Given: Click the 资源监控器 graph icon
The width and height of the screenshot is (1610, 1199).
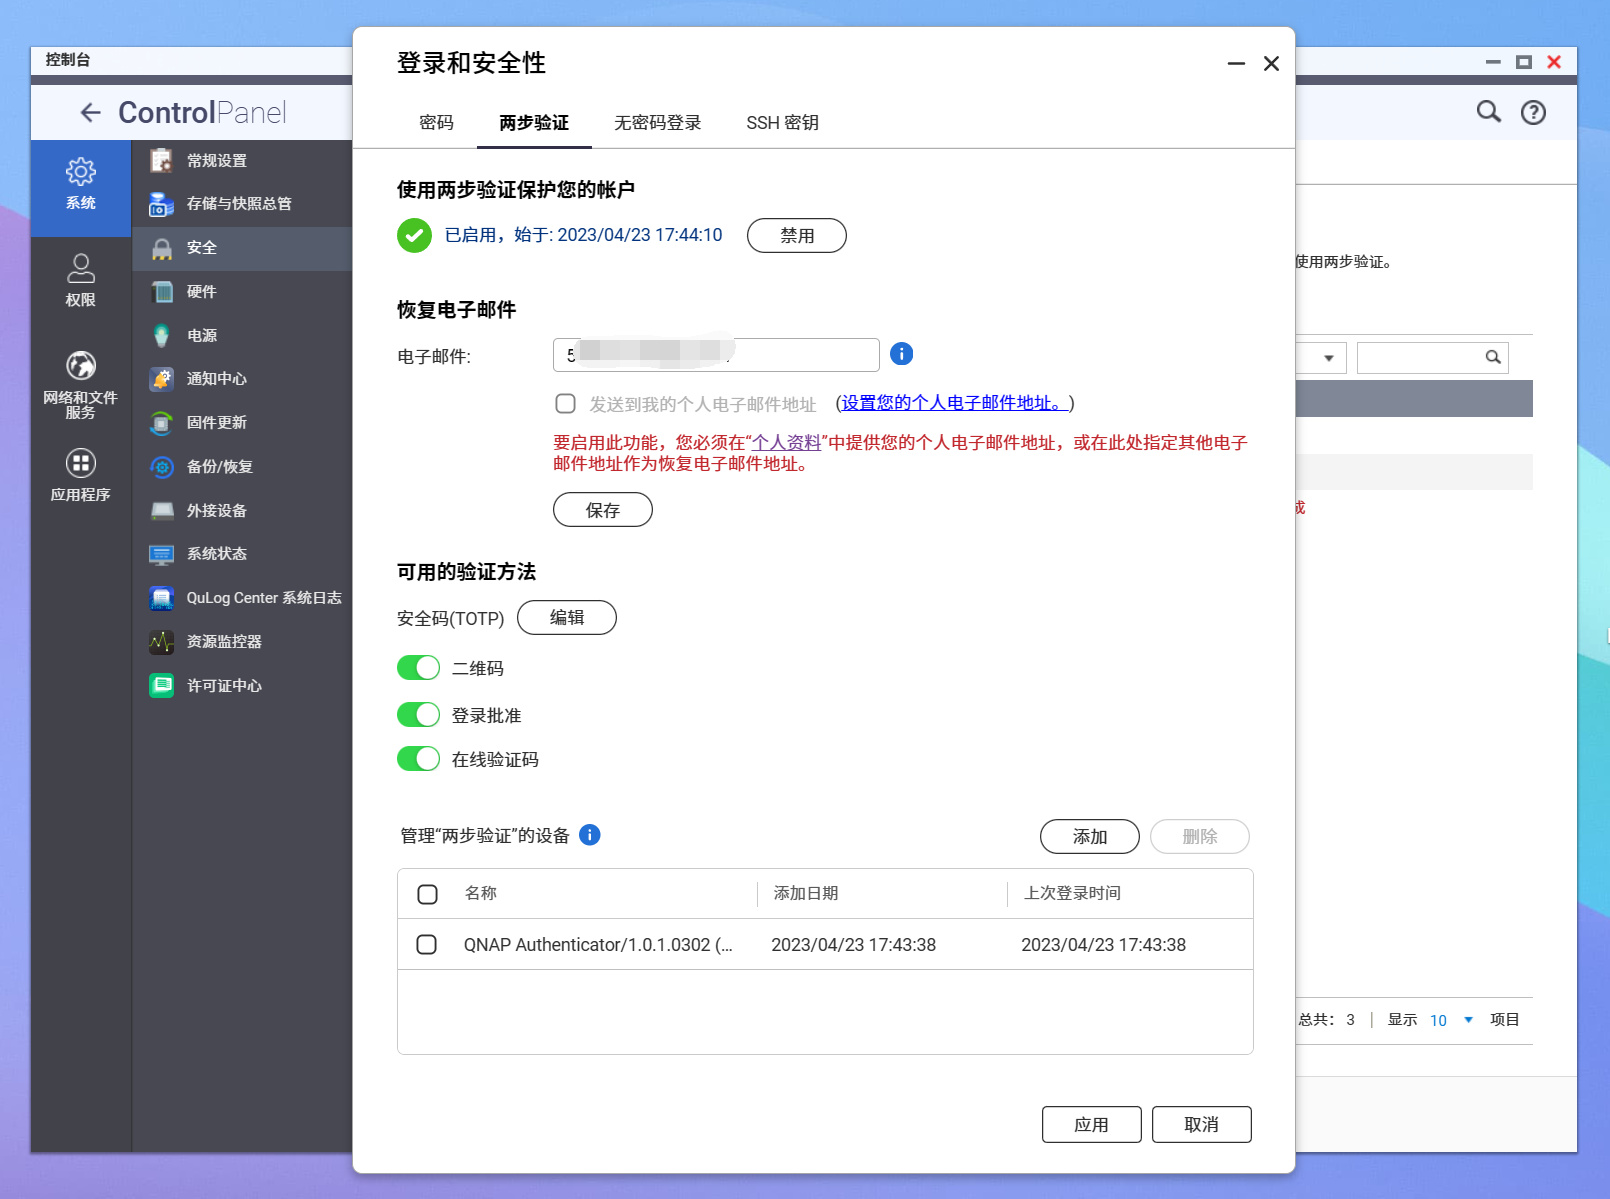Looking at the screenshot, I should (161, 642).
